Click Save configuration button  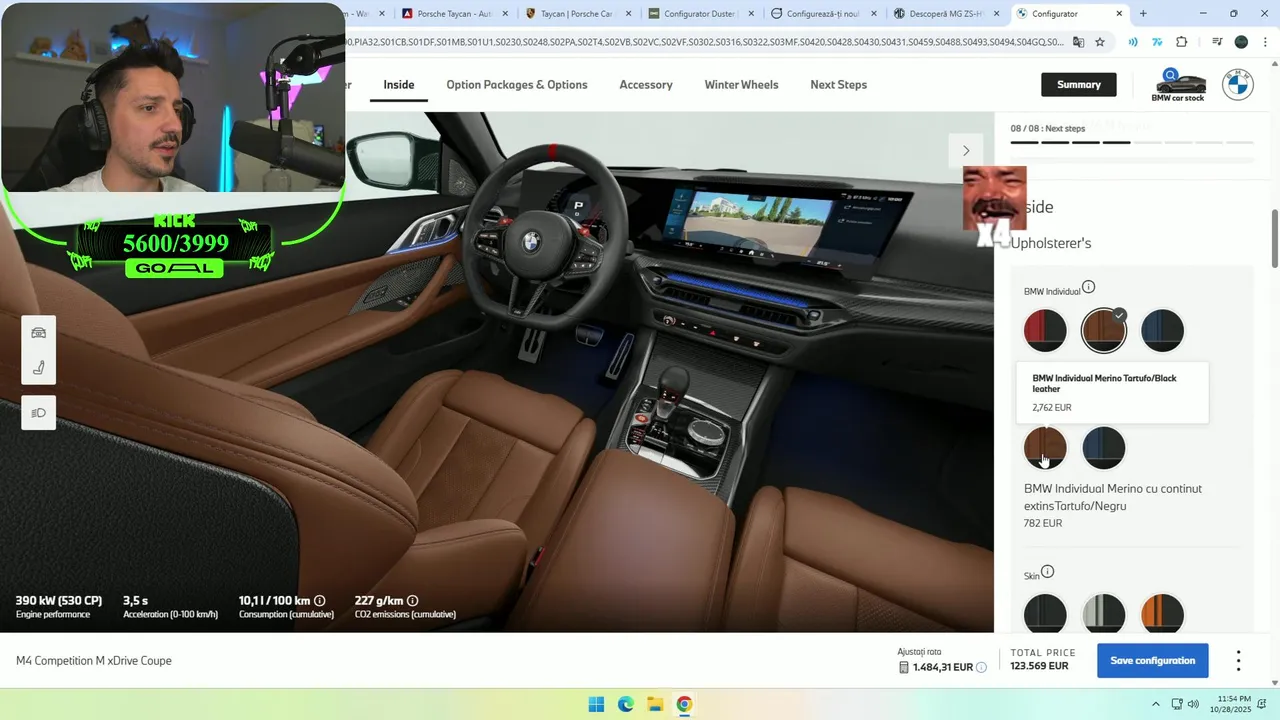1153,661
